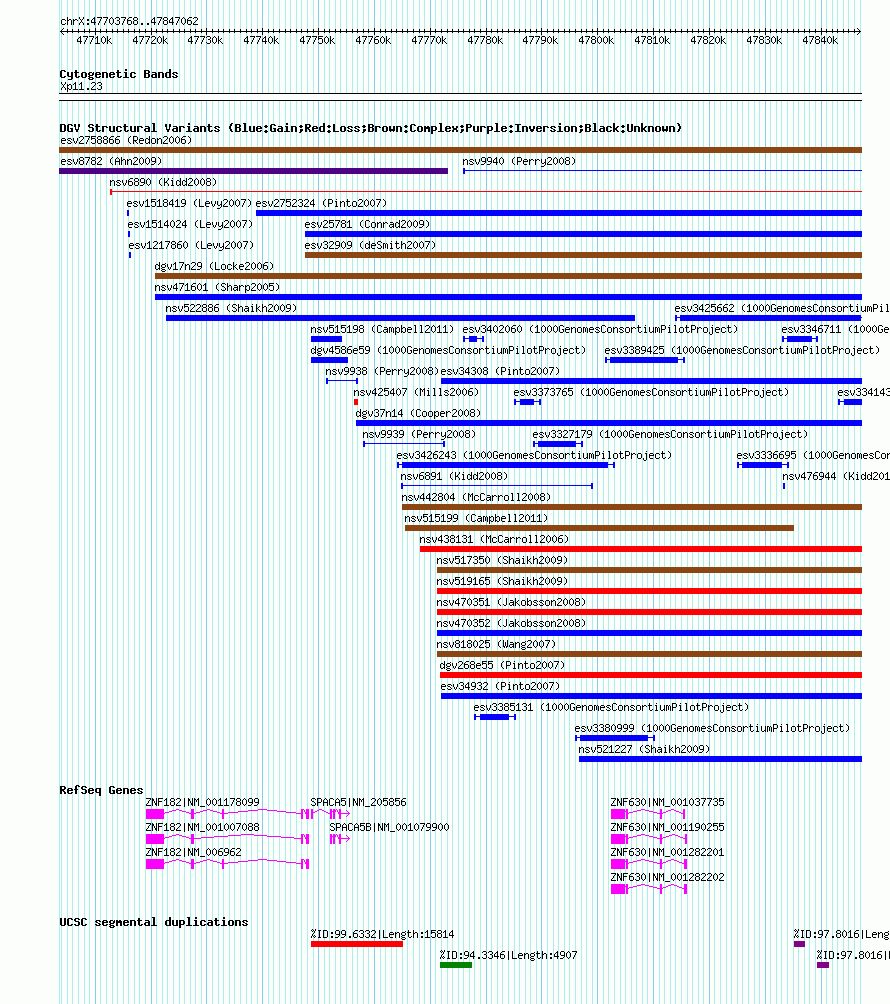Click ZNF182|NM_001007088 gene label
The height and width of the screenshot is (1004, 890).
tap(202, 827)
